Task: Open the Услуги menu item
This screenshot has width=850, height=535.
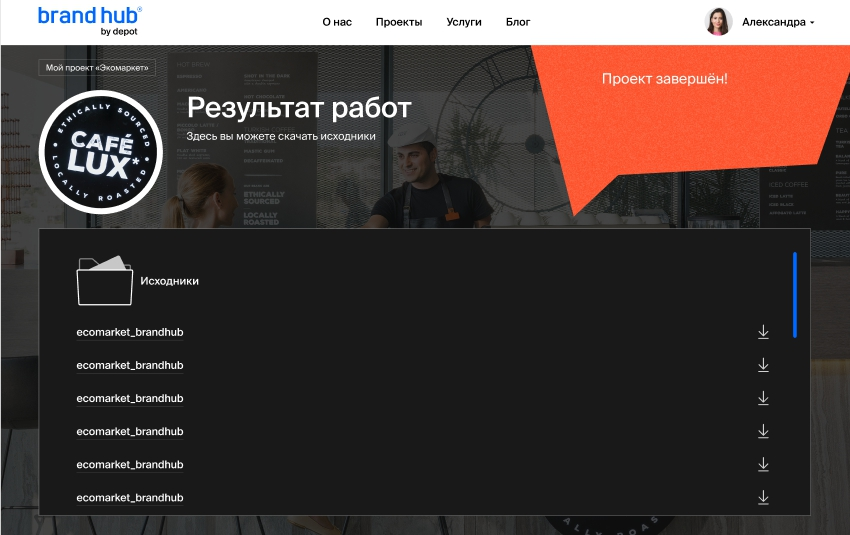Action: pyautogui.click(x=464, y=22)
